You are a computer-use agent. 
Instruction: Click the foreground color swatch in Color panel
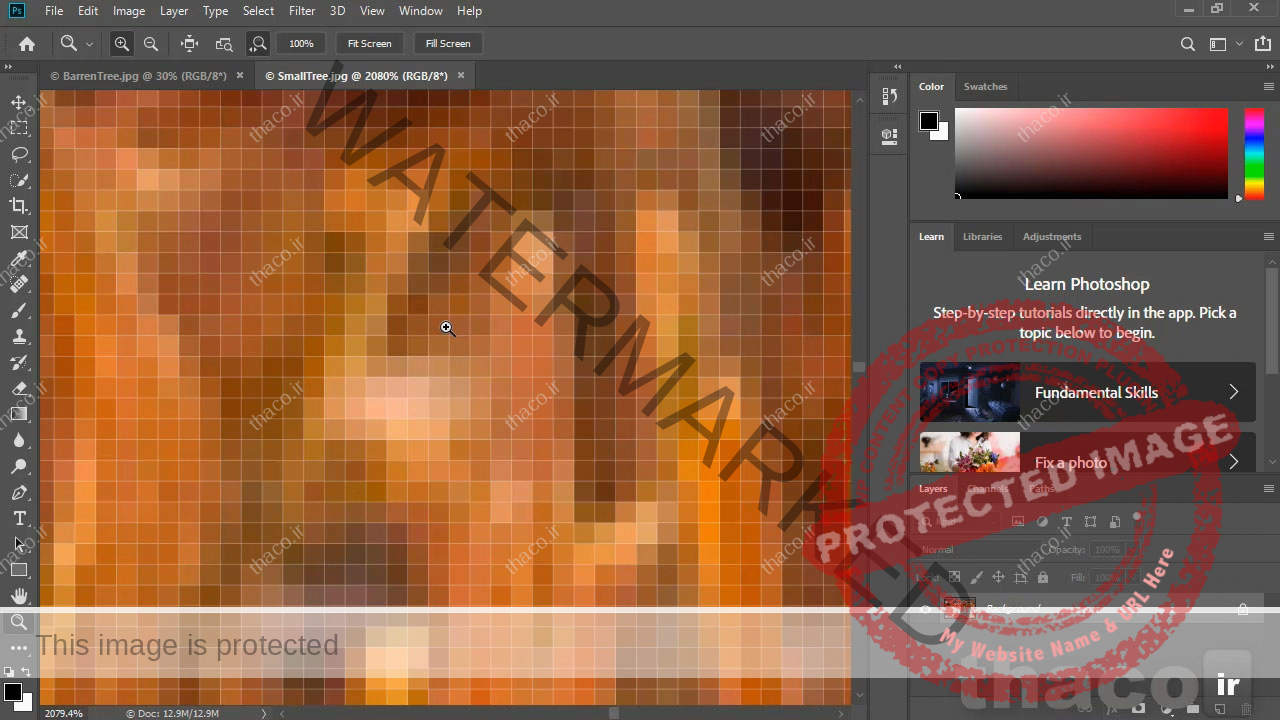pos(929,121)
